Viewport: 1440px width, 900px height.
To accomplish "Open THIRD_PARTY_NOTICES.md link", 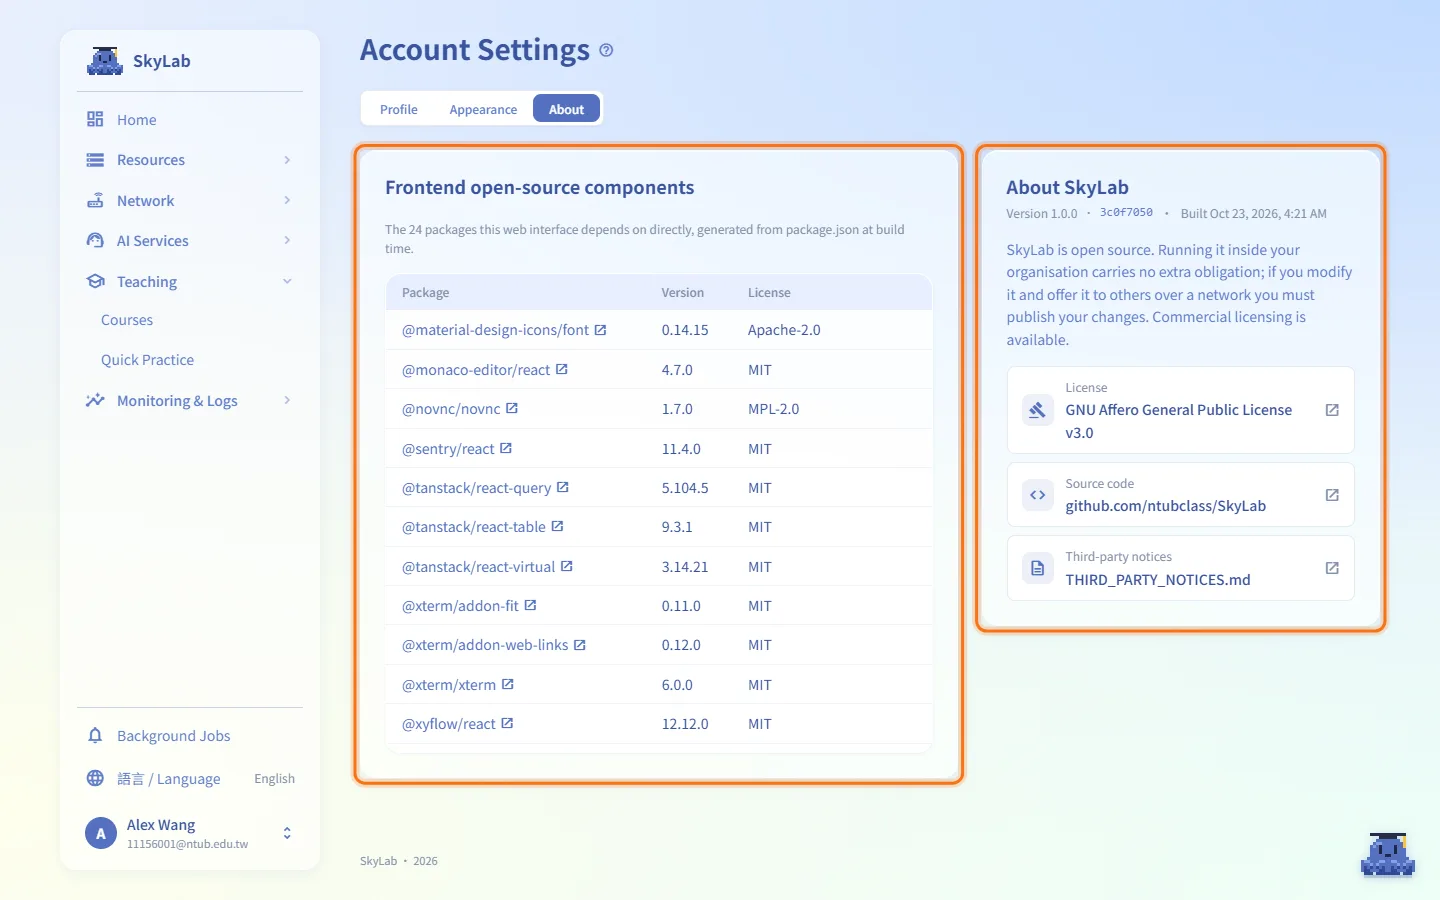I will (x=1181, y=568).
